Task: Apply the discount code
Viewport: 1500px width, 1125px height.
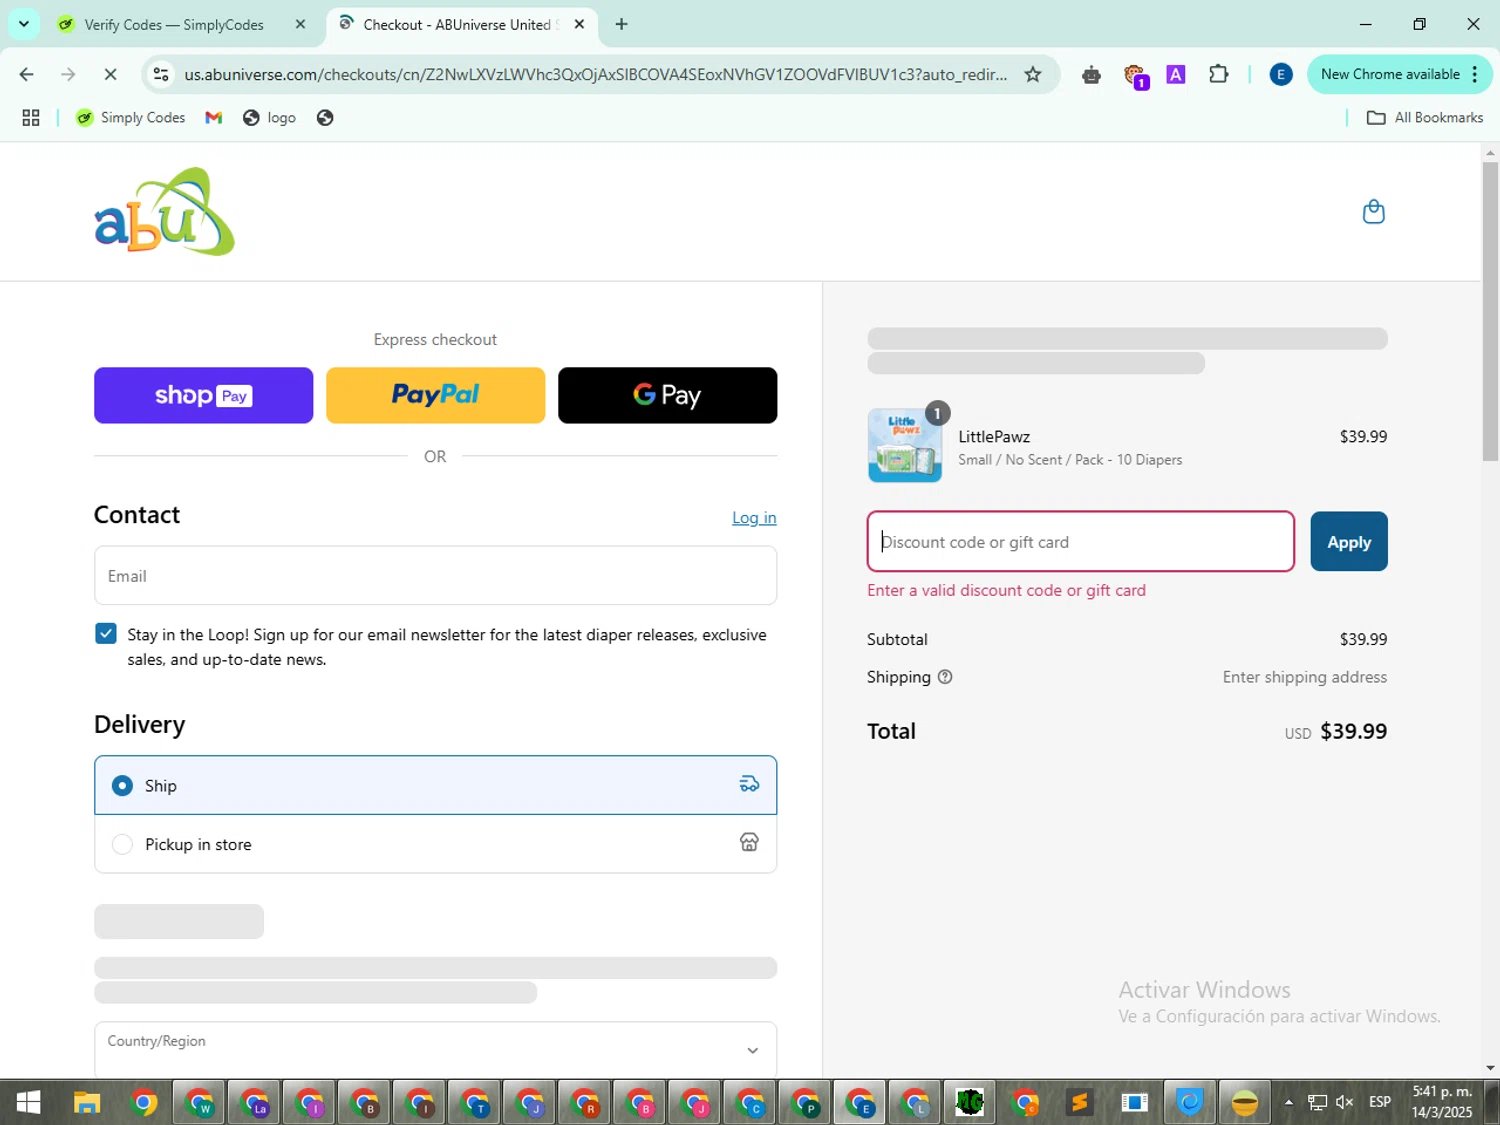Action: 1349,541
